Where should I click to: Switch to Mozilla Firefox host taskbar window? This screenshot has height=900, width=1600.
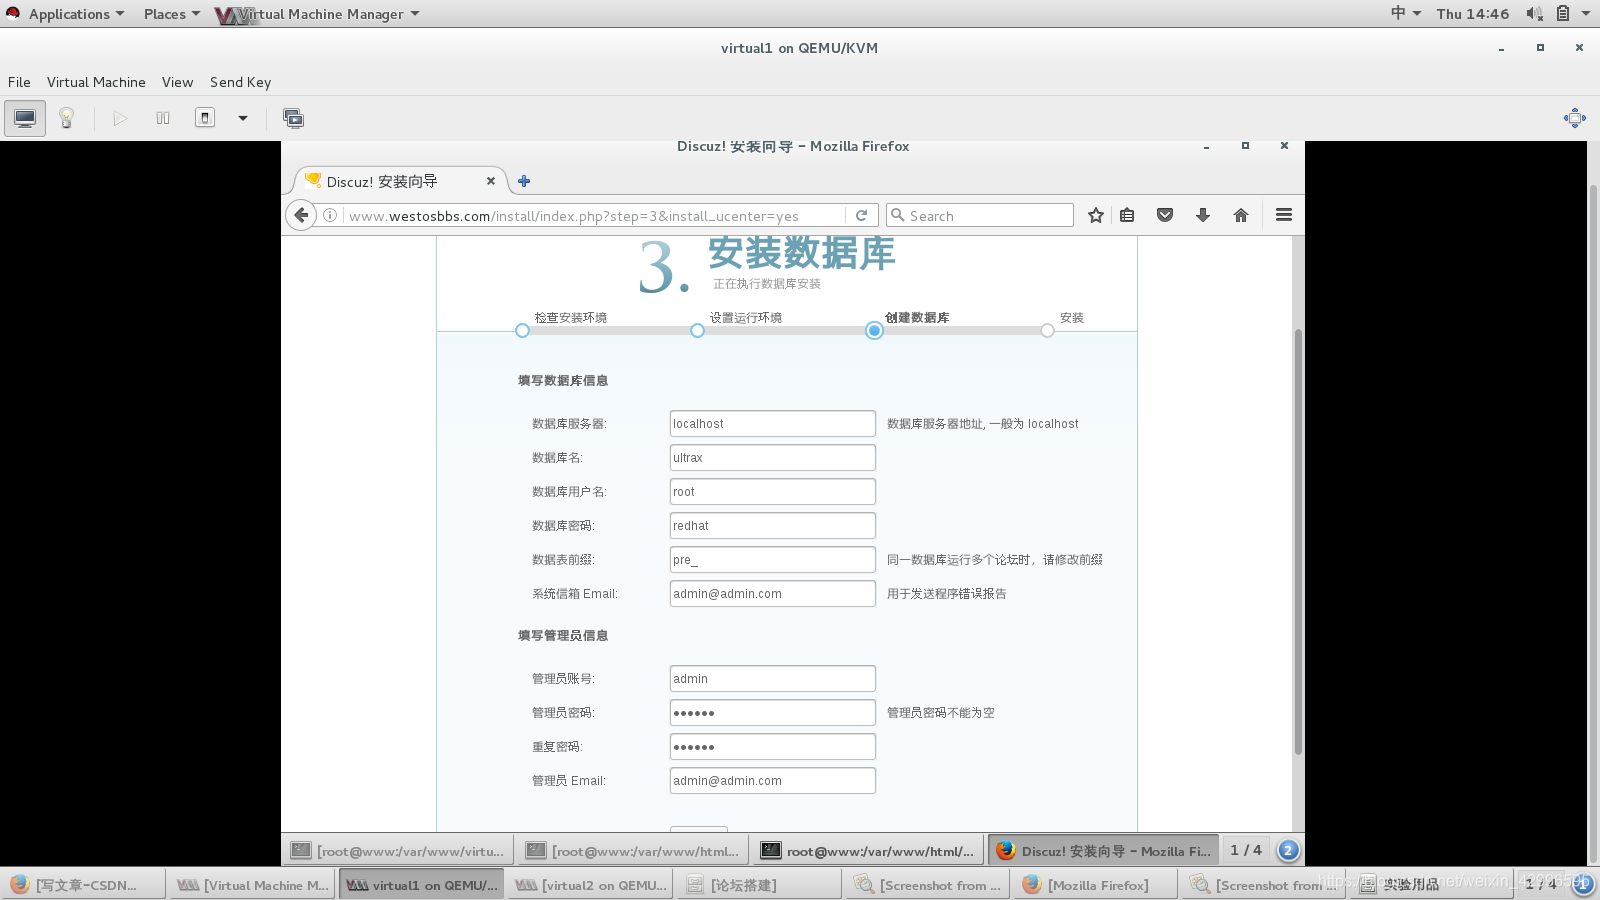click(x=1093, y=885)
